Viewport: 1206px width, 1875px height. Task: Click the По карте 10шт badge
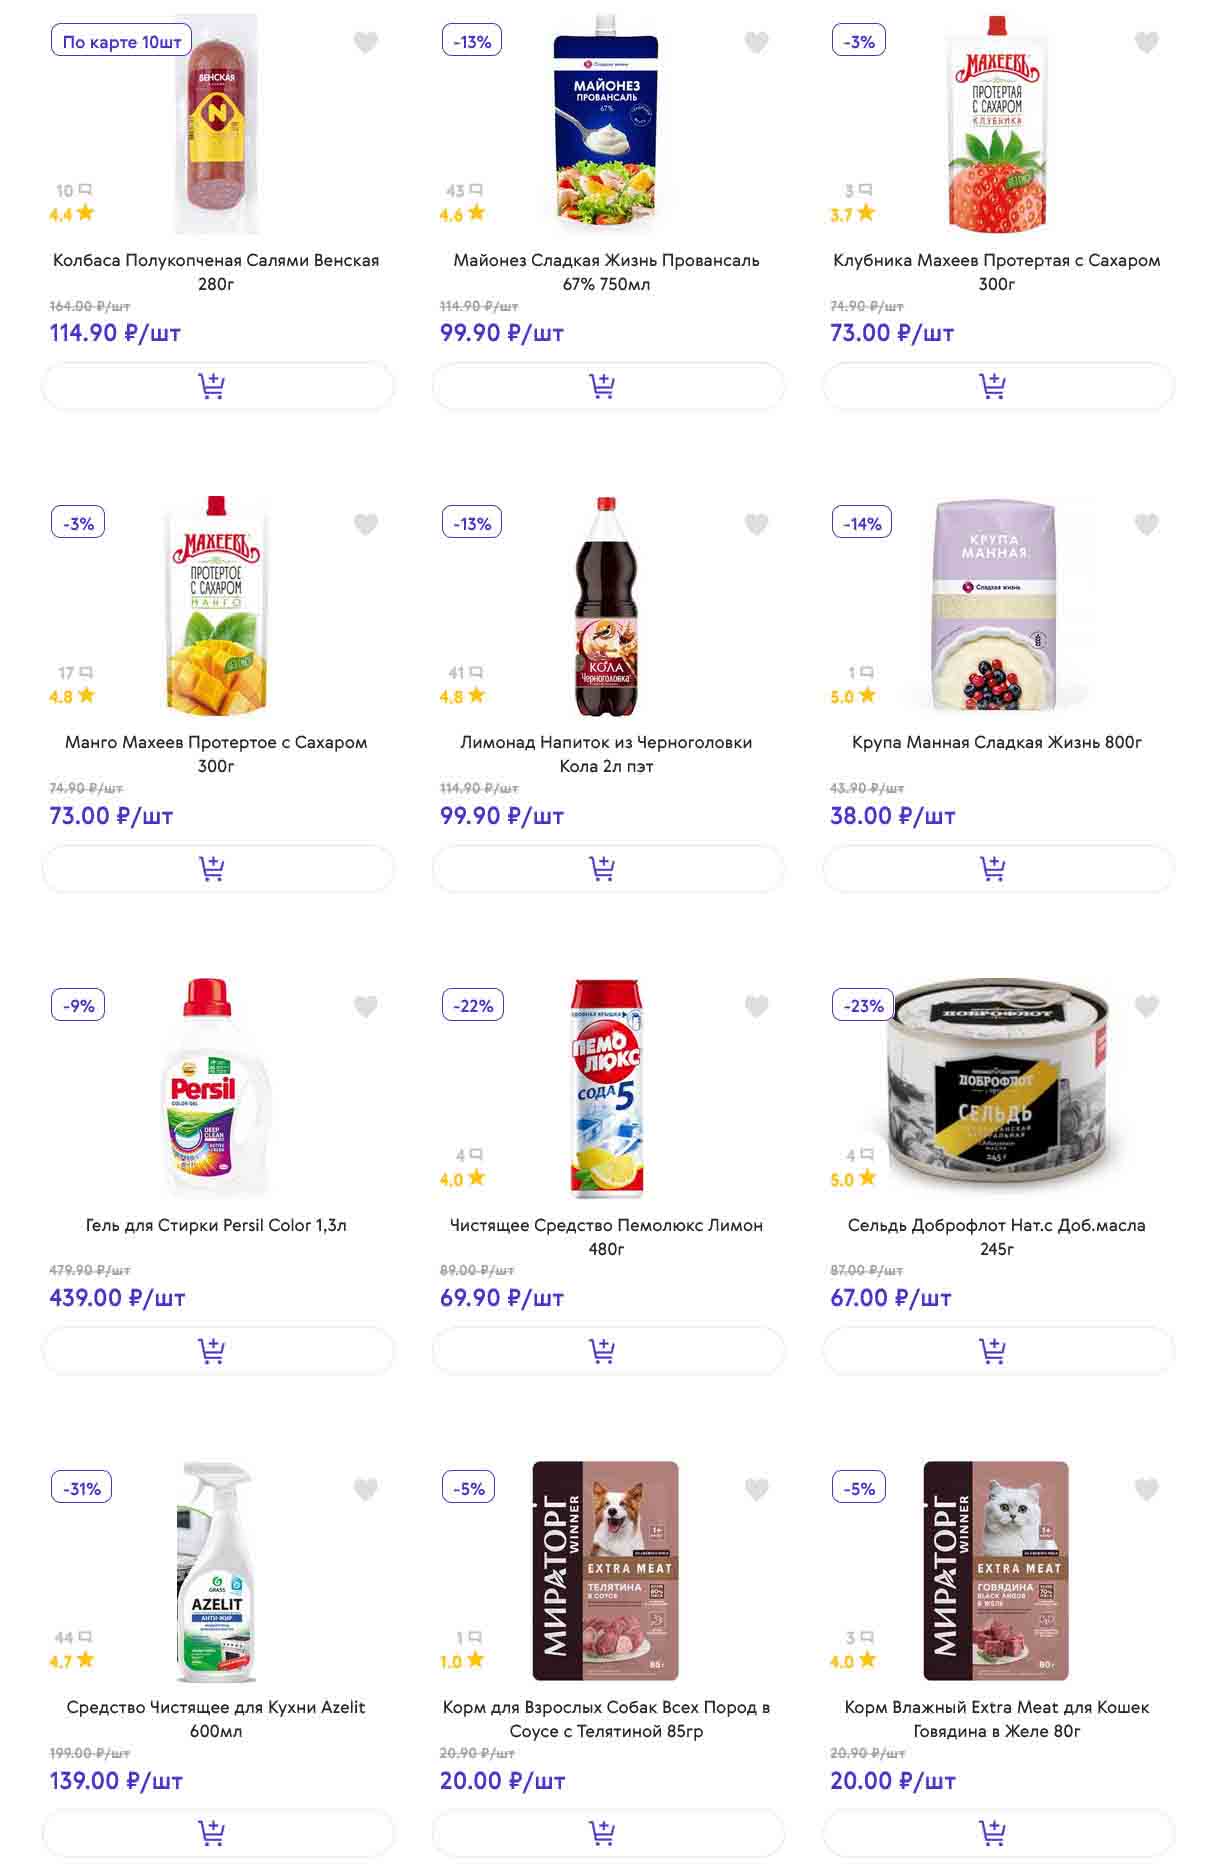click(122, 42)
